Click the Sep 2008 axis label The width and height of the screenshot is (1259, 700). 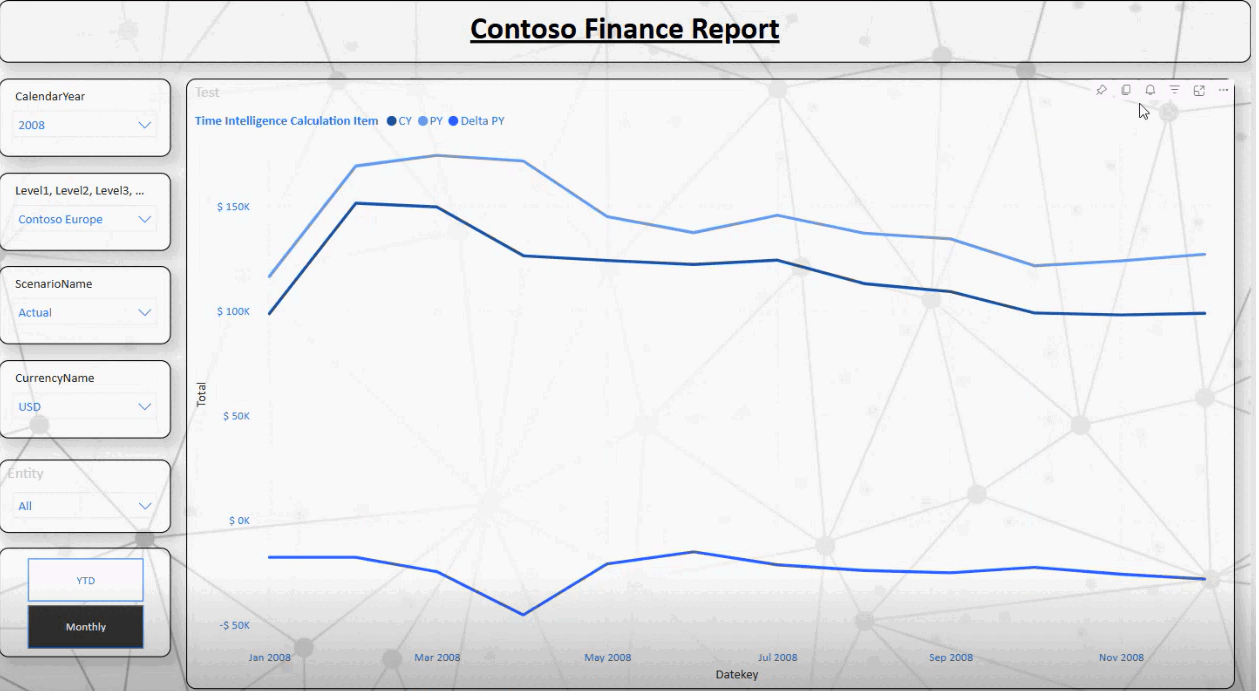951,657
